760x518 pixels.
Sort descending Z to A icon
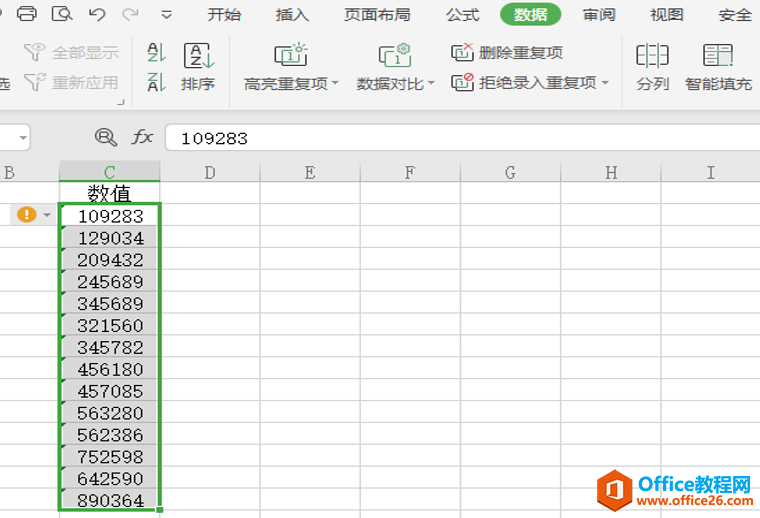tap(156, 82)
